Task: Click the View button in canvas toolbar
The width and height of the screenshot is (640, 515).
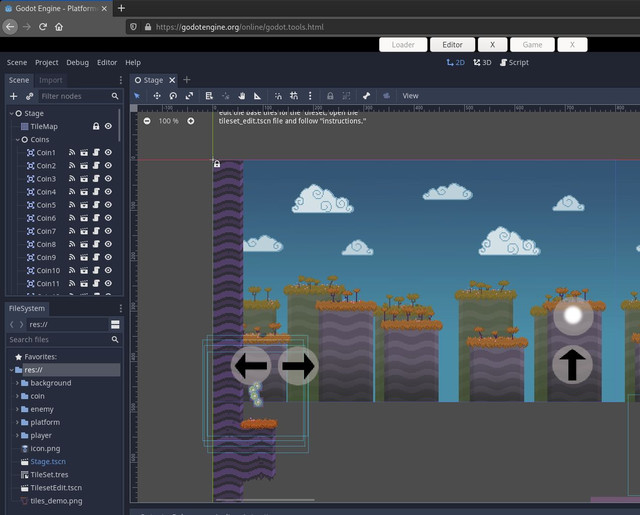Action: coord(410,96)
